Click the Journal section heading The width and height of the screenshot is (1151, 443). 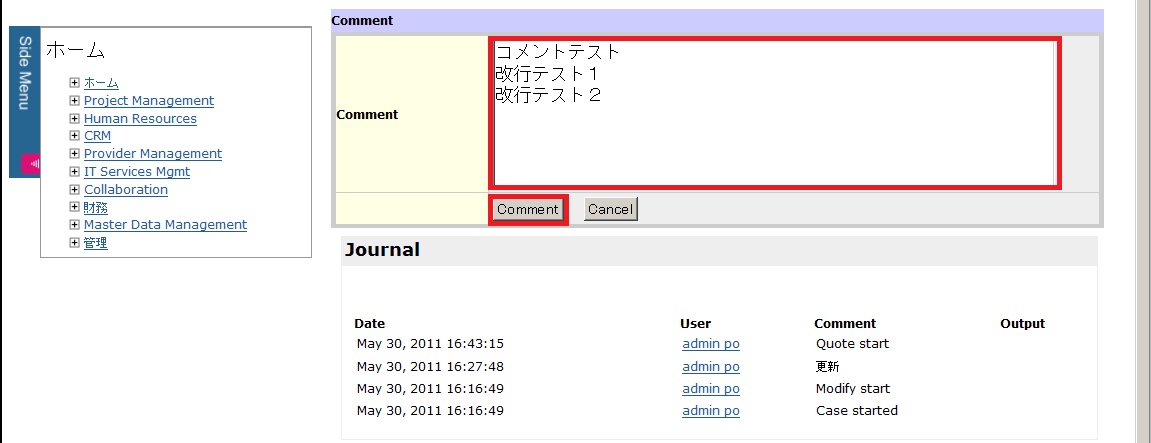coord(382,250)
